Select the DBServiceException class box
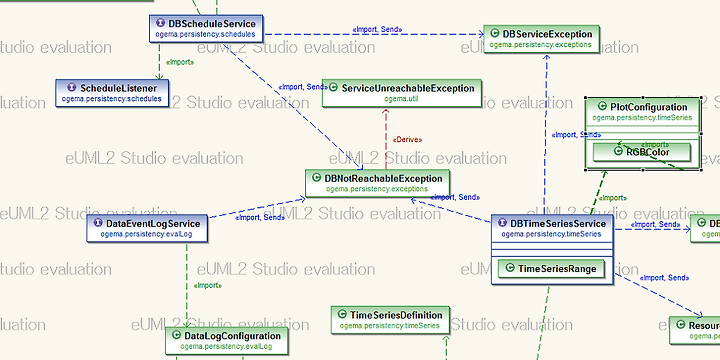This screenshot has width=720, height=360. coord(541,39)
